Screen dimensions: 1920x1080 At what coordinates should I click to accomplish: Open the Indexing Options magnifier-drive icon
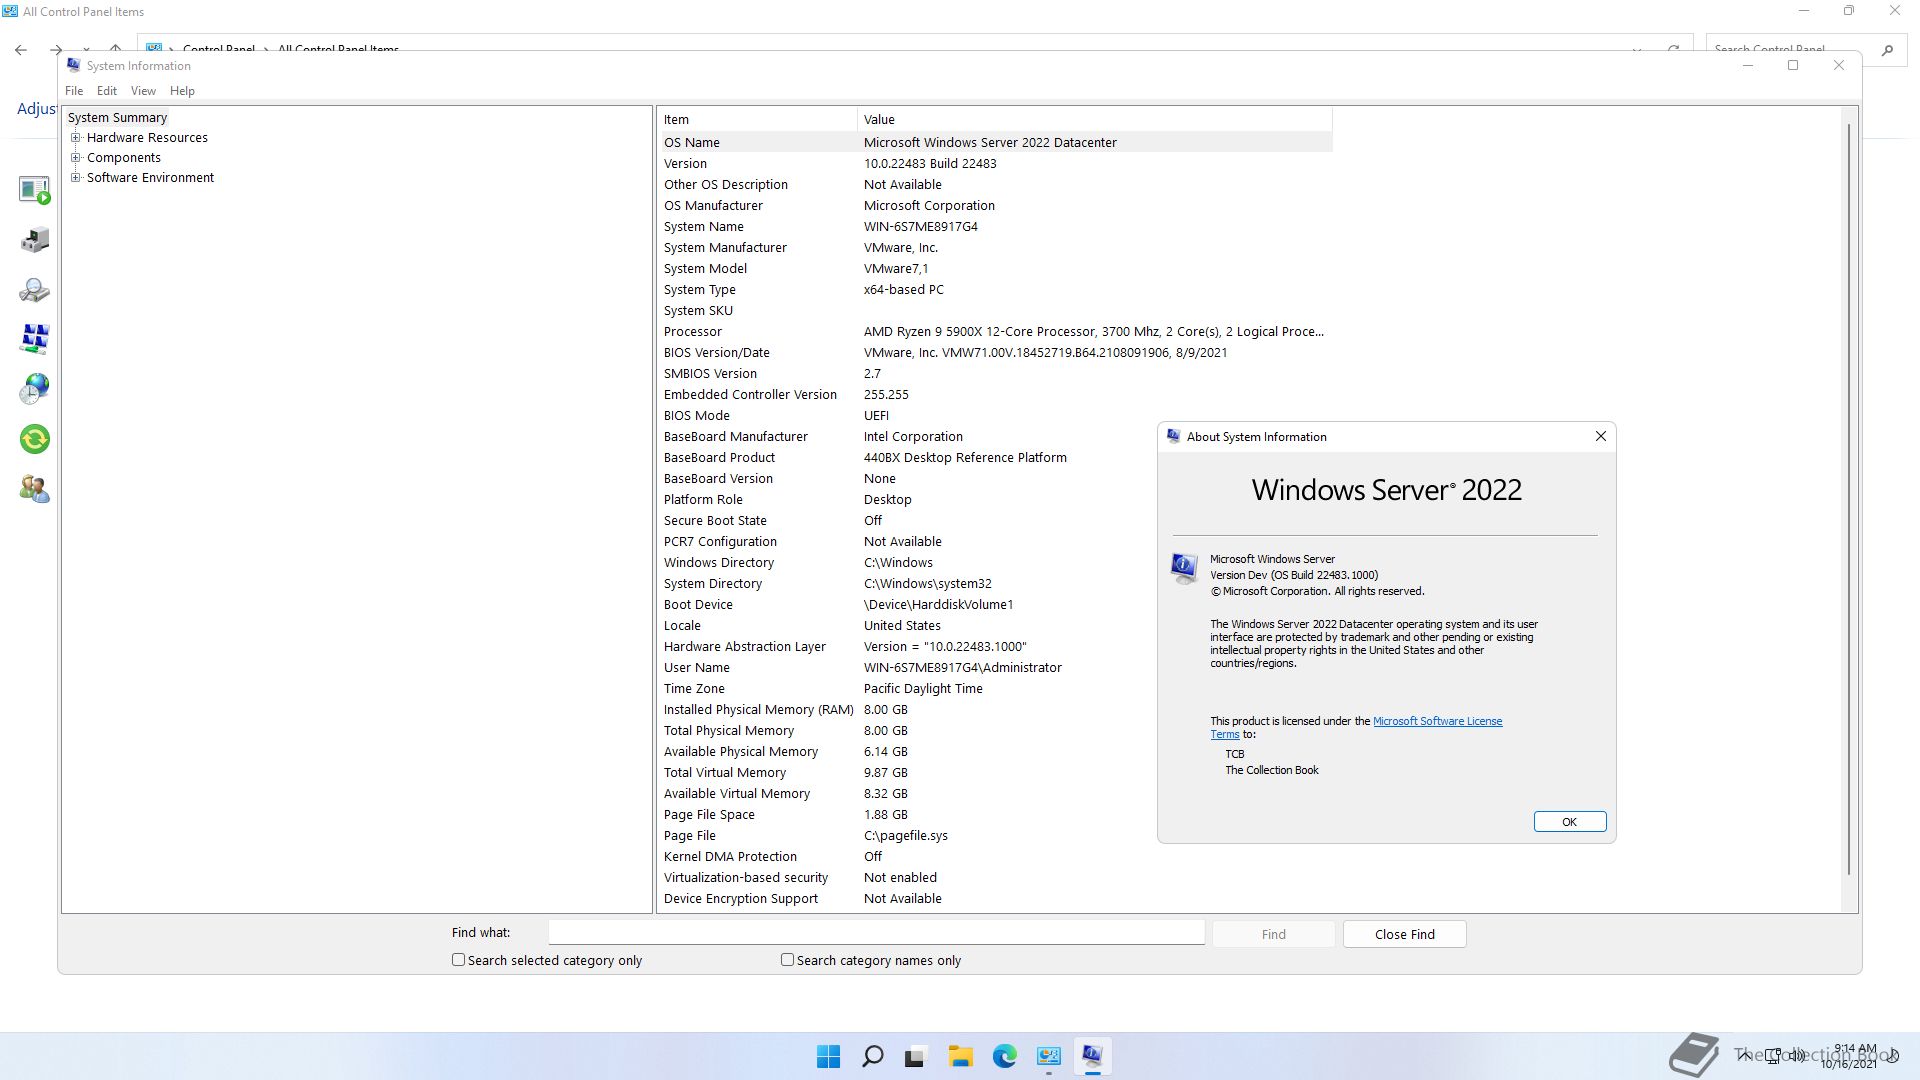34,290
